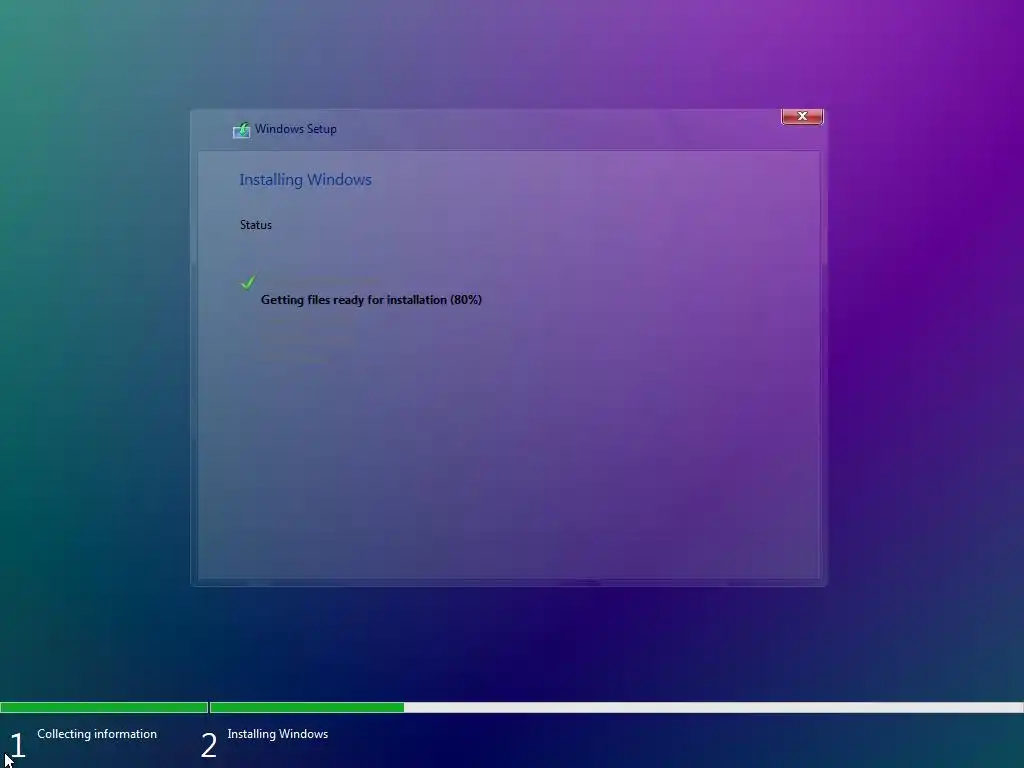The image size is (1024, 768).
Task: Click the bottom 'Installing Windows' step 2 label
Action: [x=278, y=734]
